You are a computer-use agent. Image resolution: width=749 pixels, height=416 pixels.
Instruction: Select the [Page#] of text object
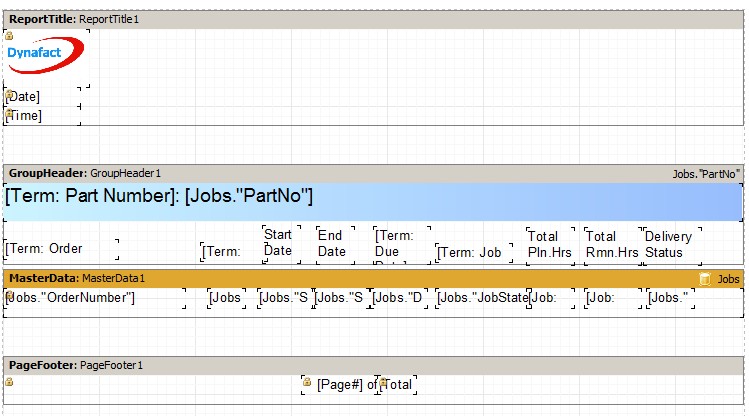coord(342,384)
